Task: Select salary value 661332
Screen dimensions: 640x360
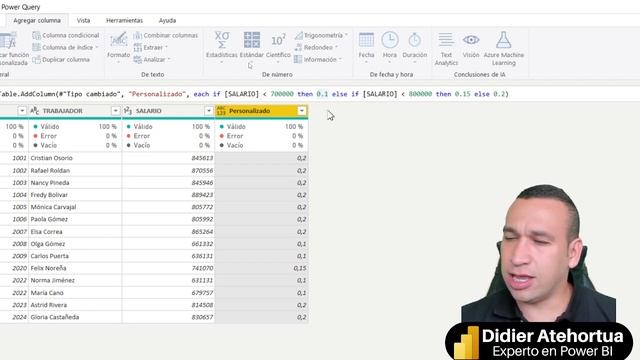Action: (x=168, y=244)
